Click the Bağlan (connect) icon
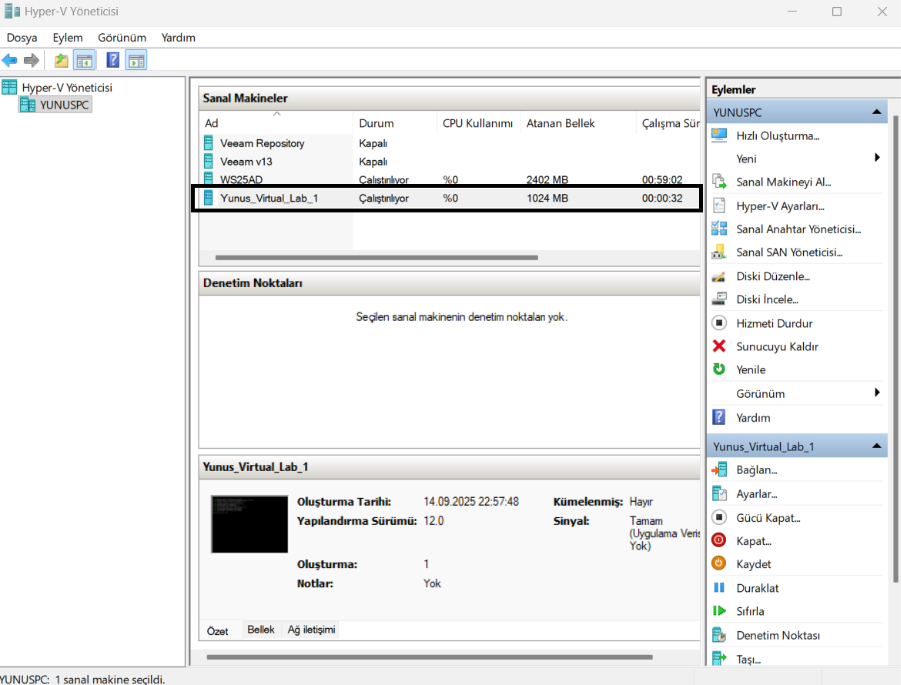Screen dimensions: 901x685 coord(718,470)
